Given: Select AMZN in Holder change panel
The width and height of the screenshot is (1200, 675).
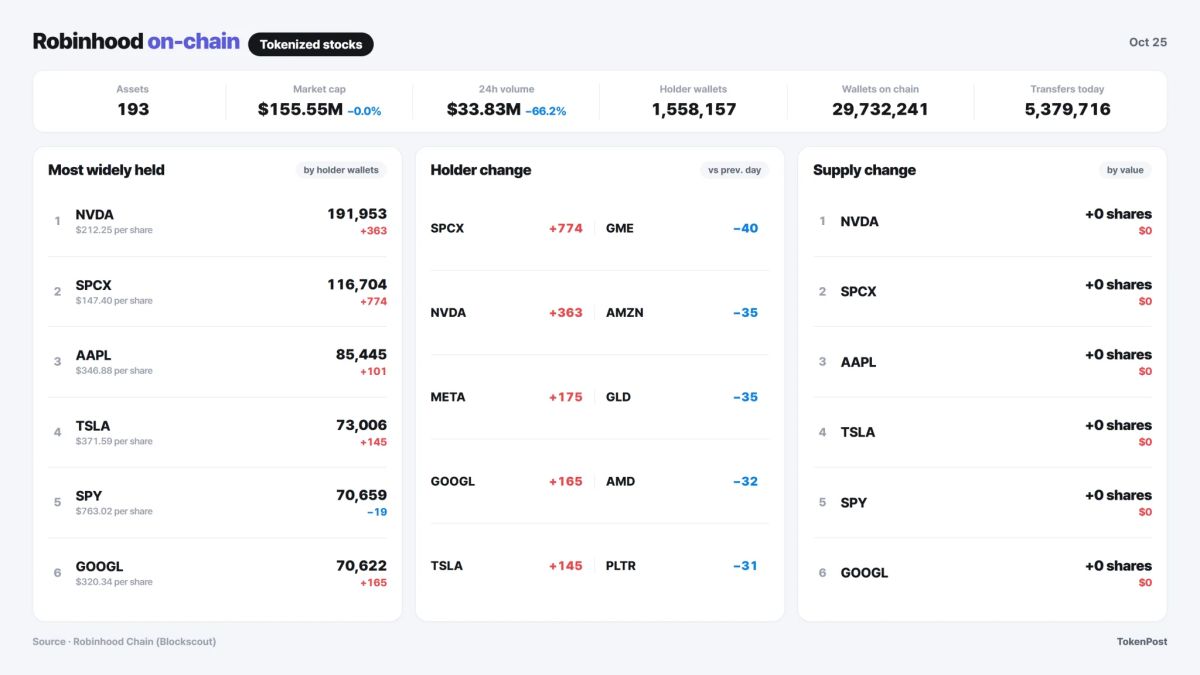Looking at the screenshot, I should click(625, 313).
